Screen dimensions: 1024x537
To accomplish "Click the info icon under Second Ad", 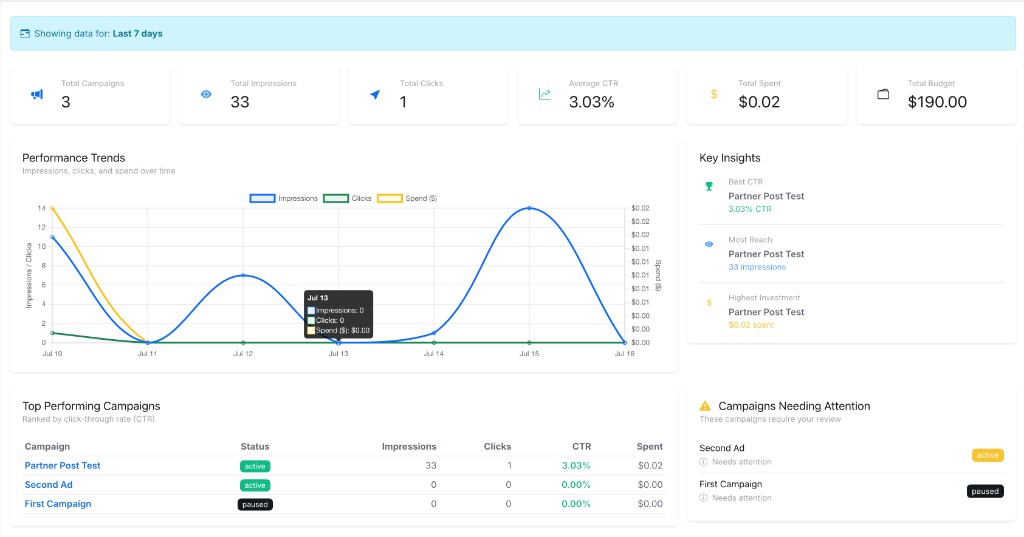I will click(703, 462).
